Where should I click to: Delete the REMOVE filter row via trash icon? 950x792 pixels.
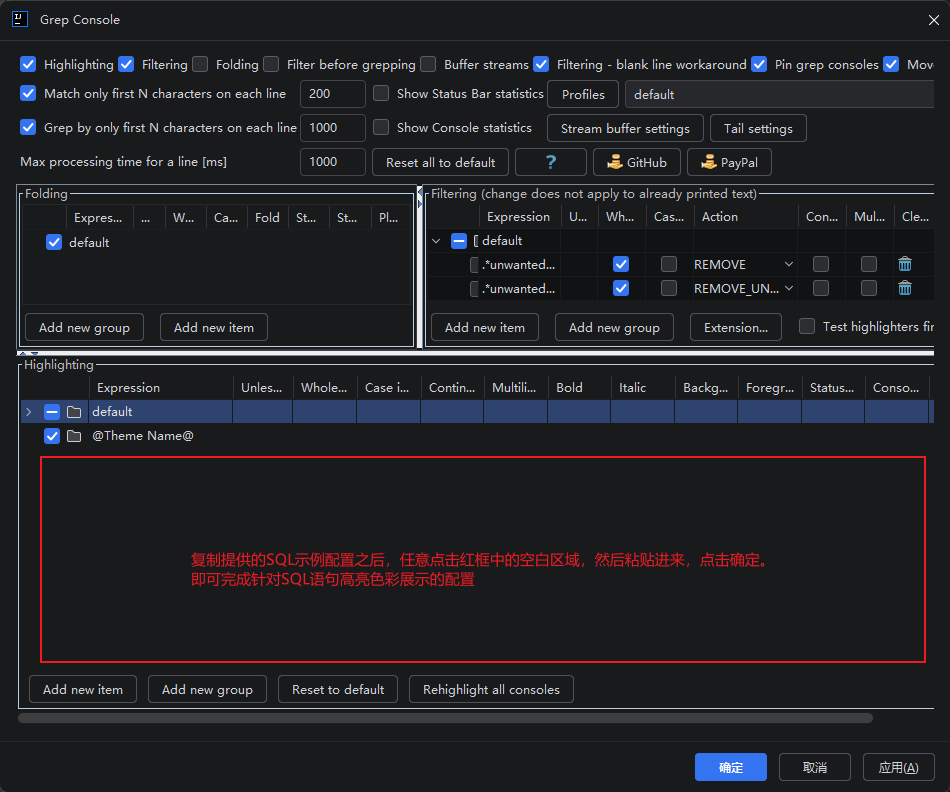(905, 264)
